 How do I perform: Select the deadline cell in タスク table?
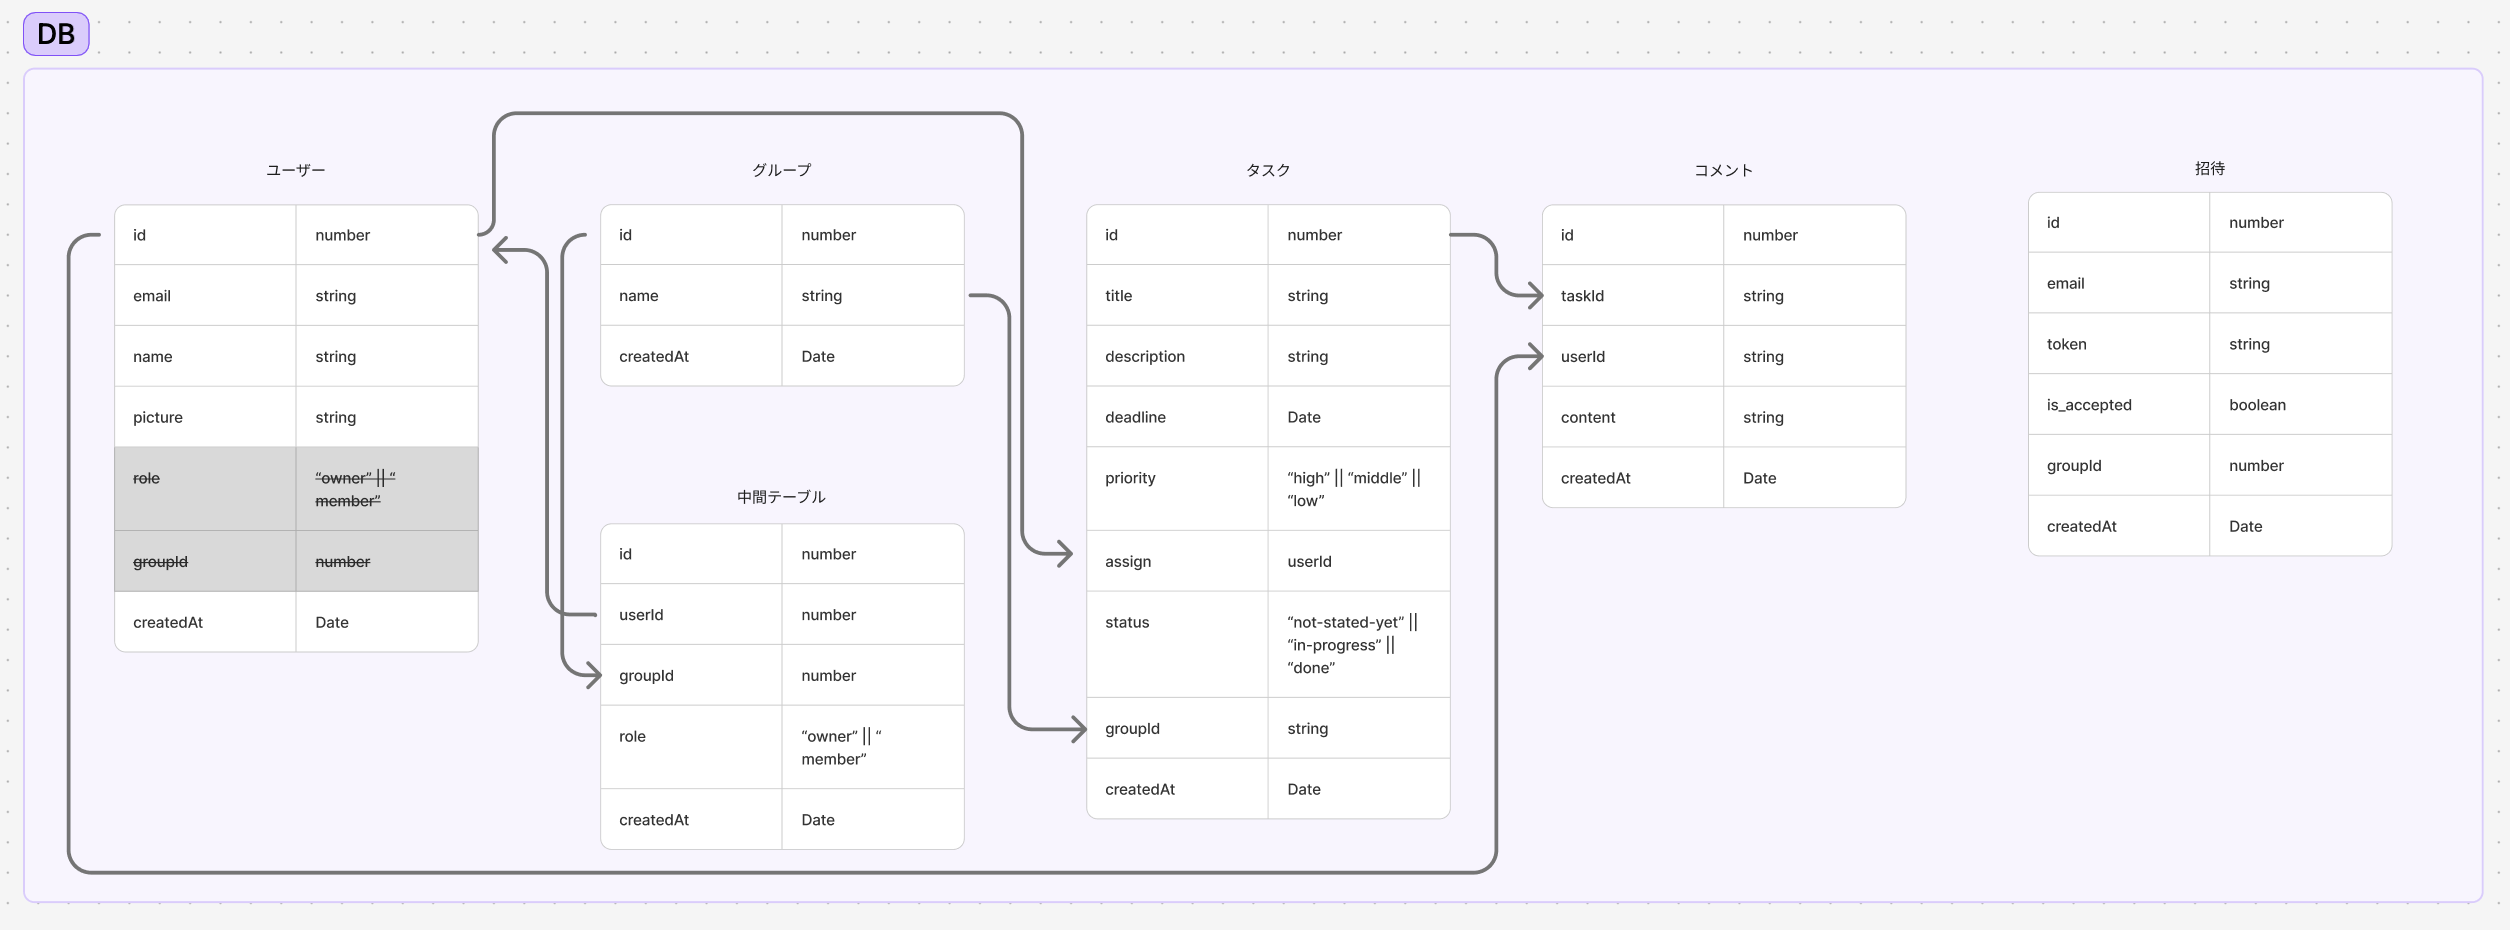coord(1177,417)
